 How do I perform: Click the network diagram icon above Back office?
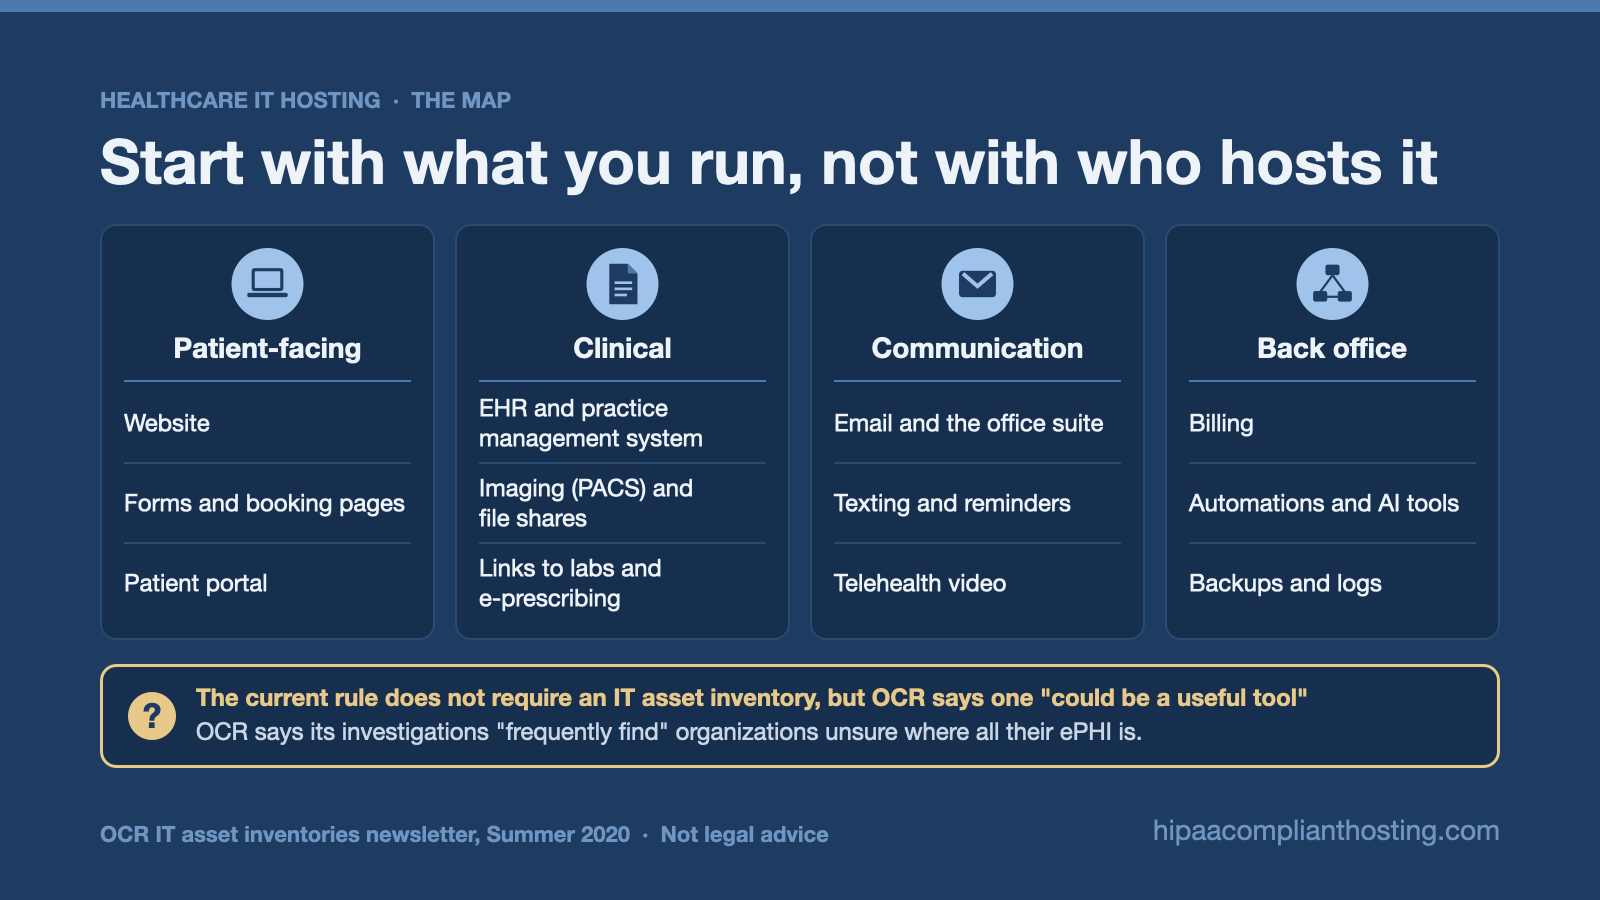1332,284
